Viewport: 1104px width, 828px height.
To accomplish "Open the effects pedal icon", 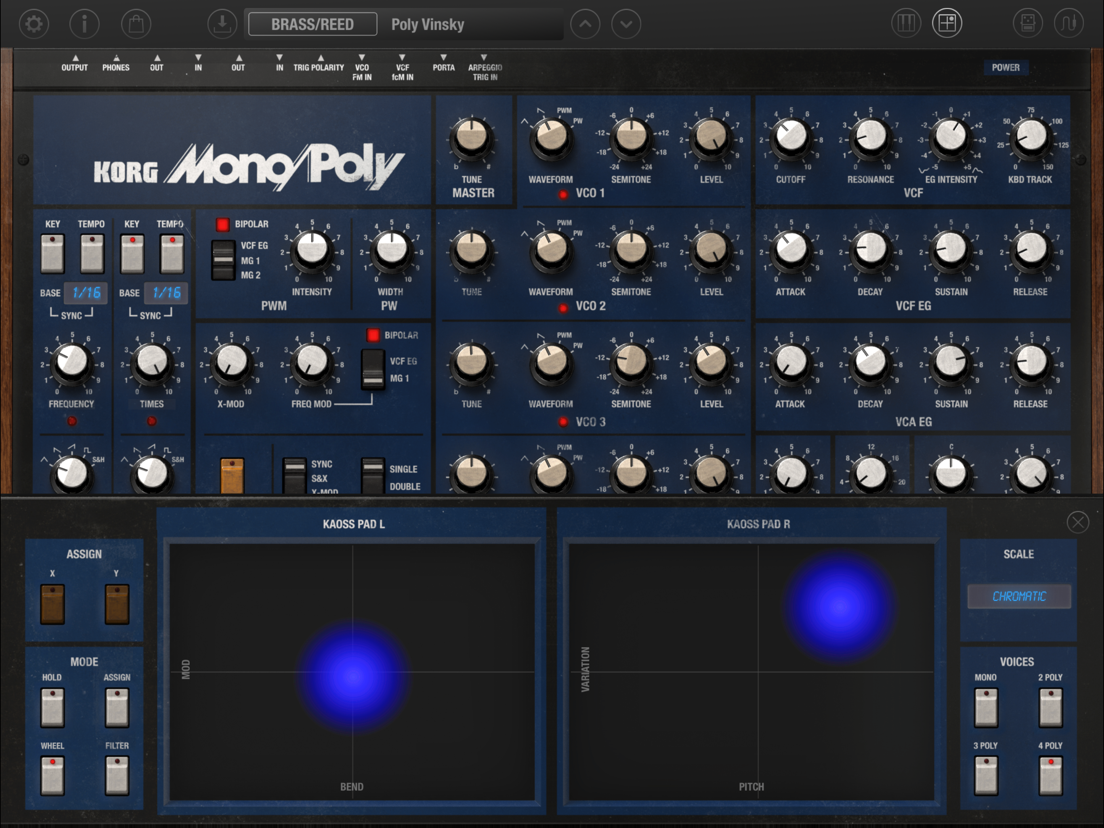I will click(x=1027, y=24).
